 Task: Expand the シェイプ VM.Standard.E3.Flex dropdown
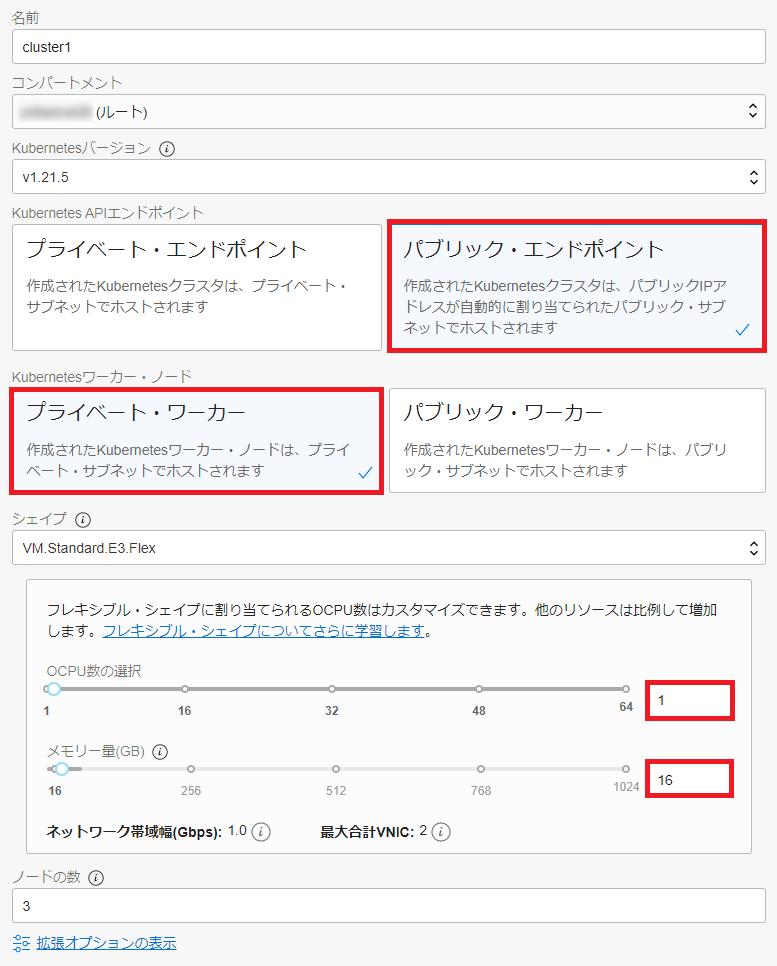[x=388, y=548]
